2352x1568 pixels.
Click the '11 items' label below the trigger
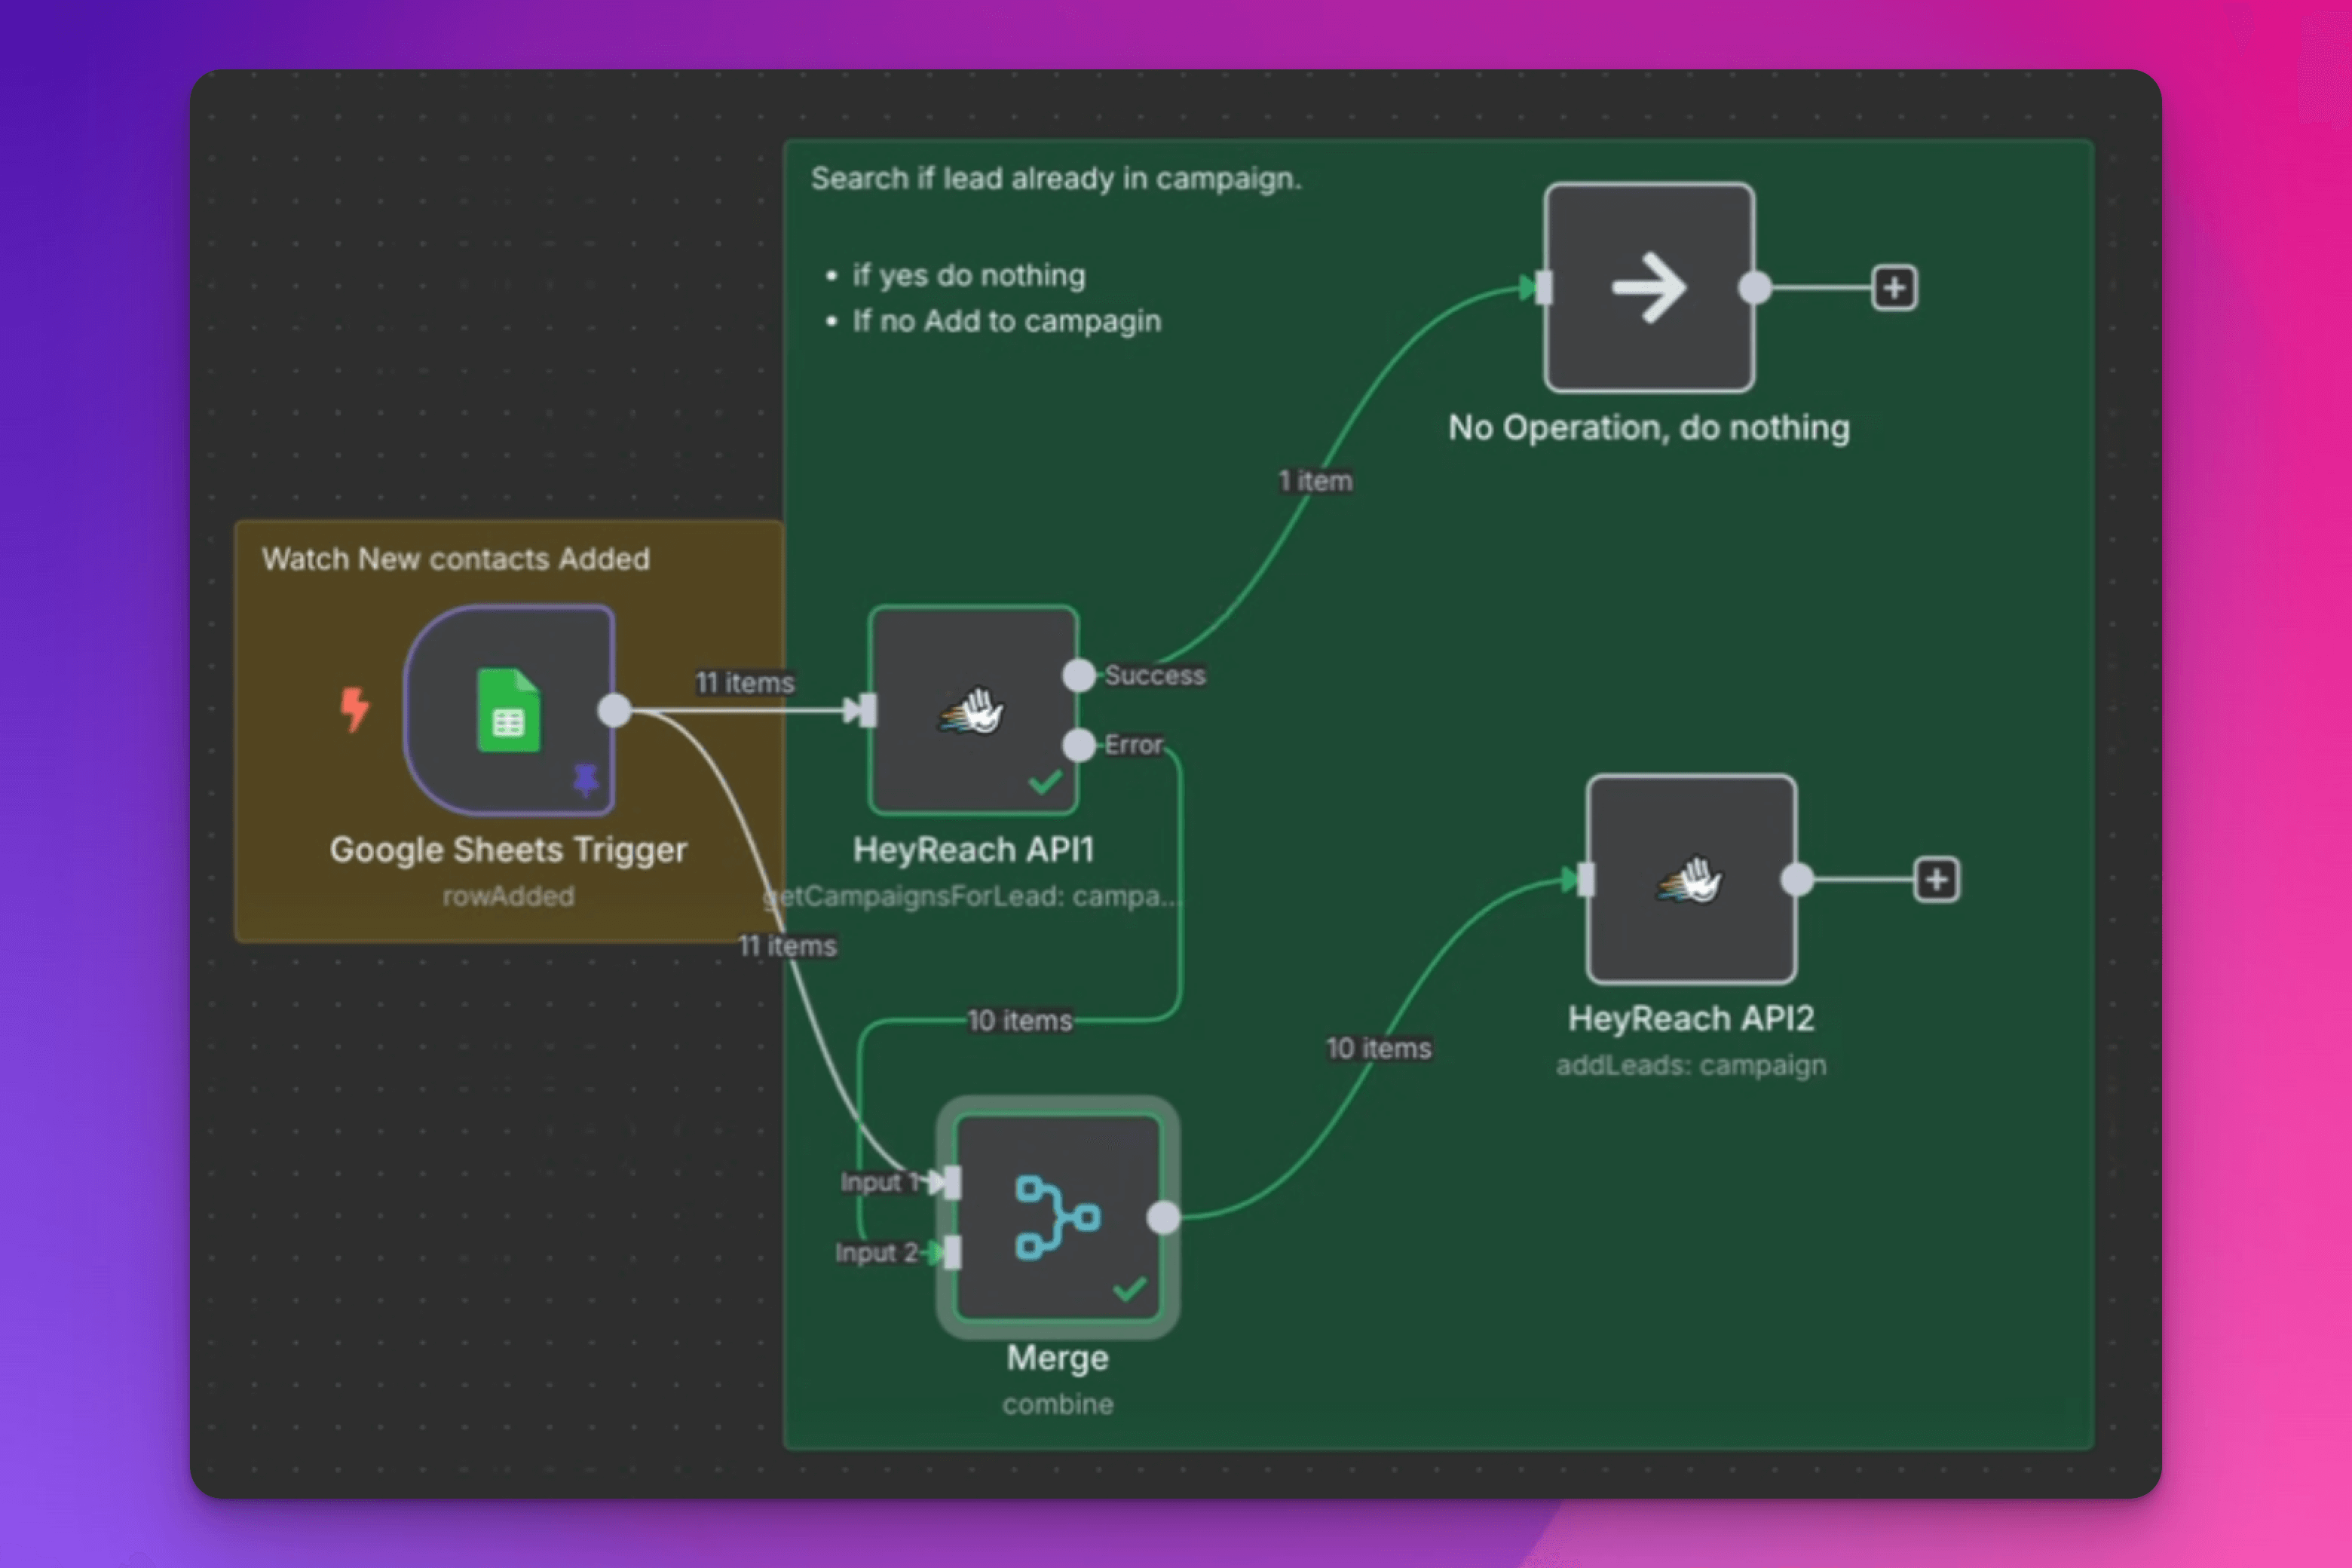coord(787,946)
